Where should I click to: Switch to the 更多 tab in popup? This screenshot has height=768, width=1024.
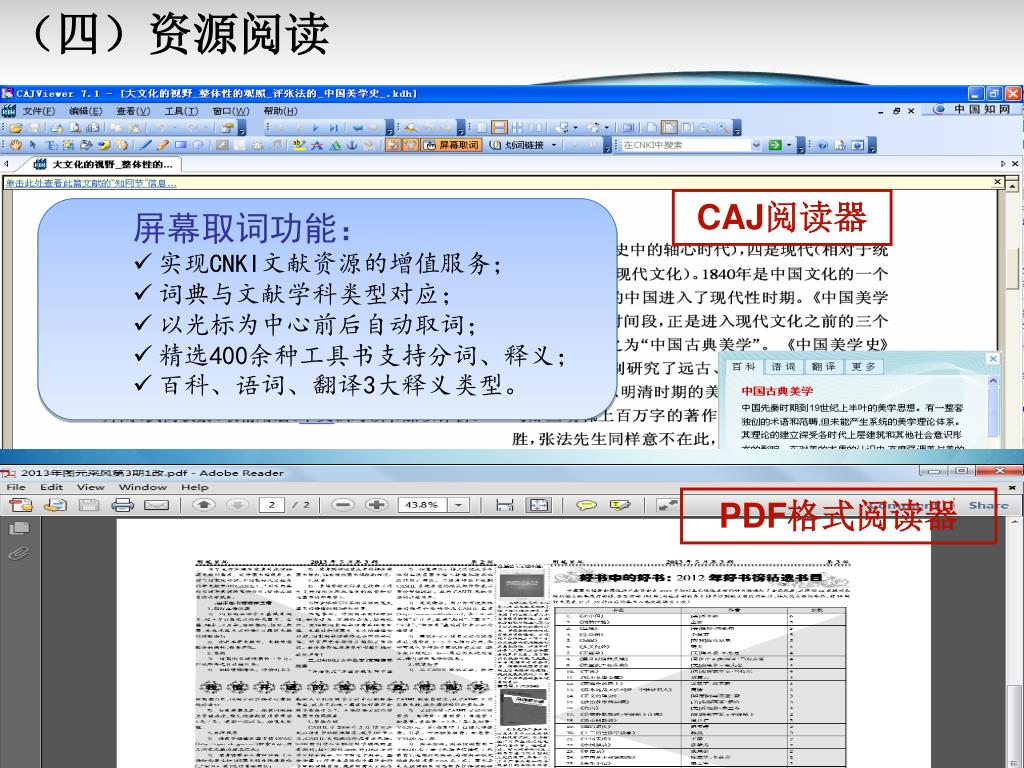863,367
